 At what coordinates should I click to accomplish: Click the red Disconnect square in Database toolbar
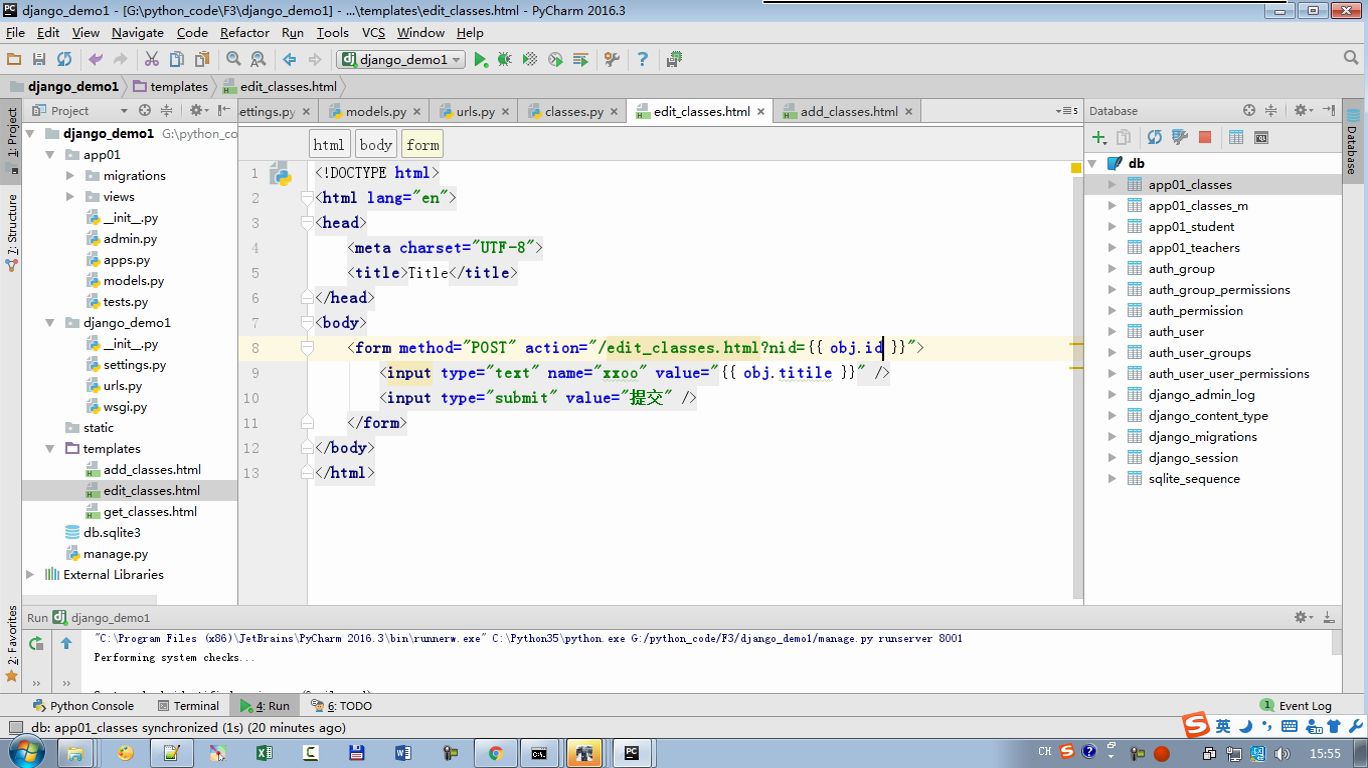(1205, 138)
